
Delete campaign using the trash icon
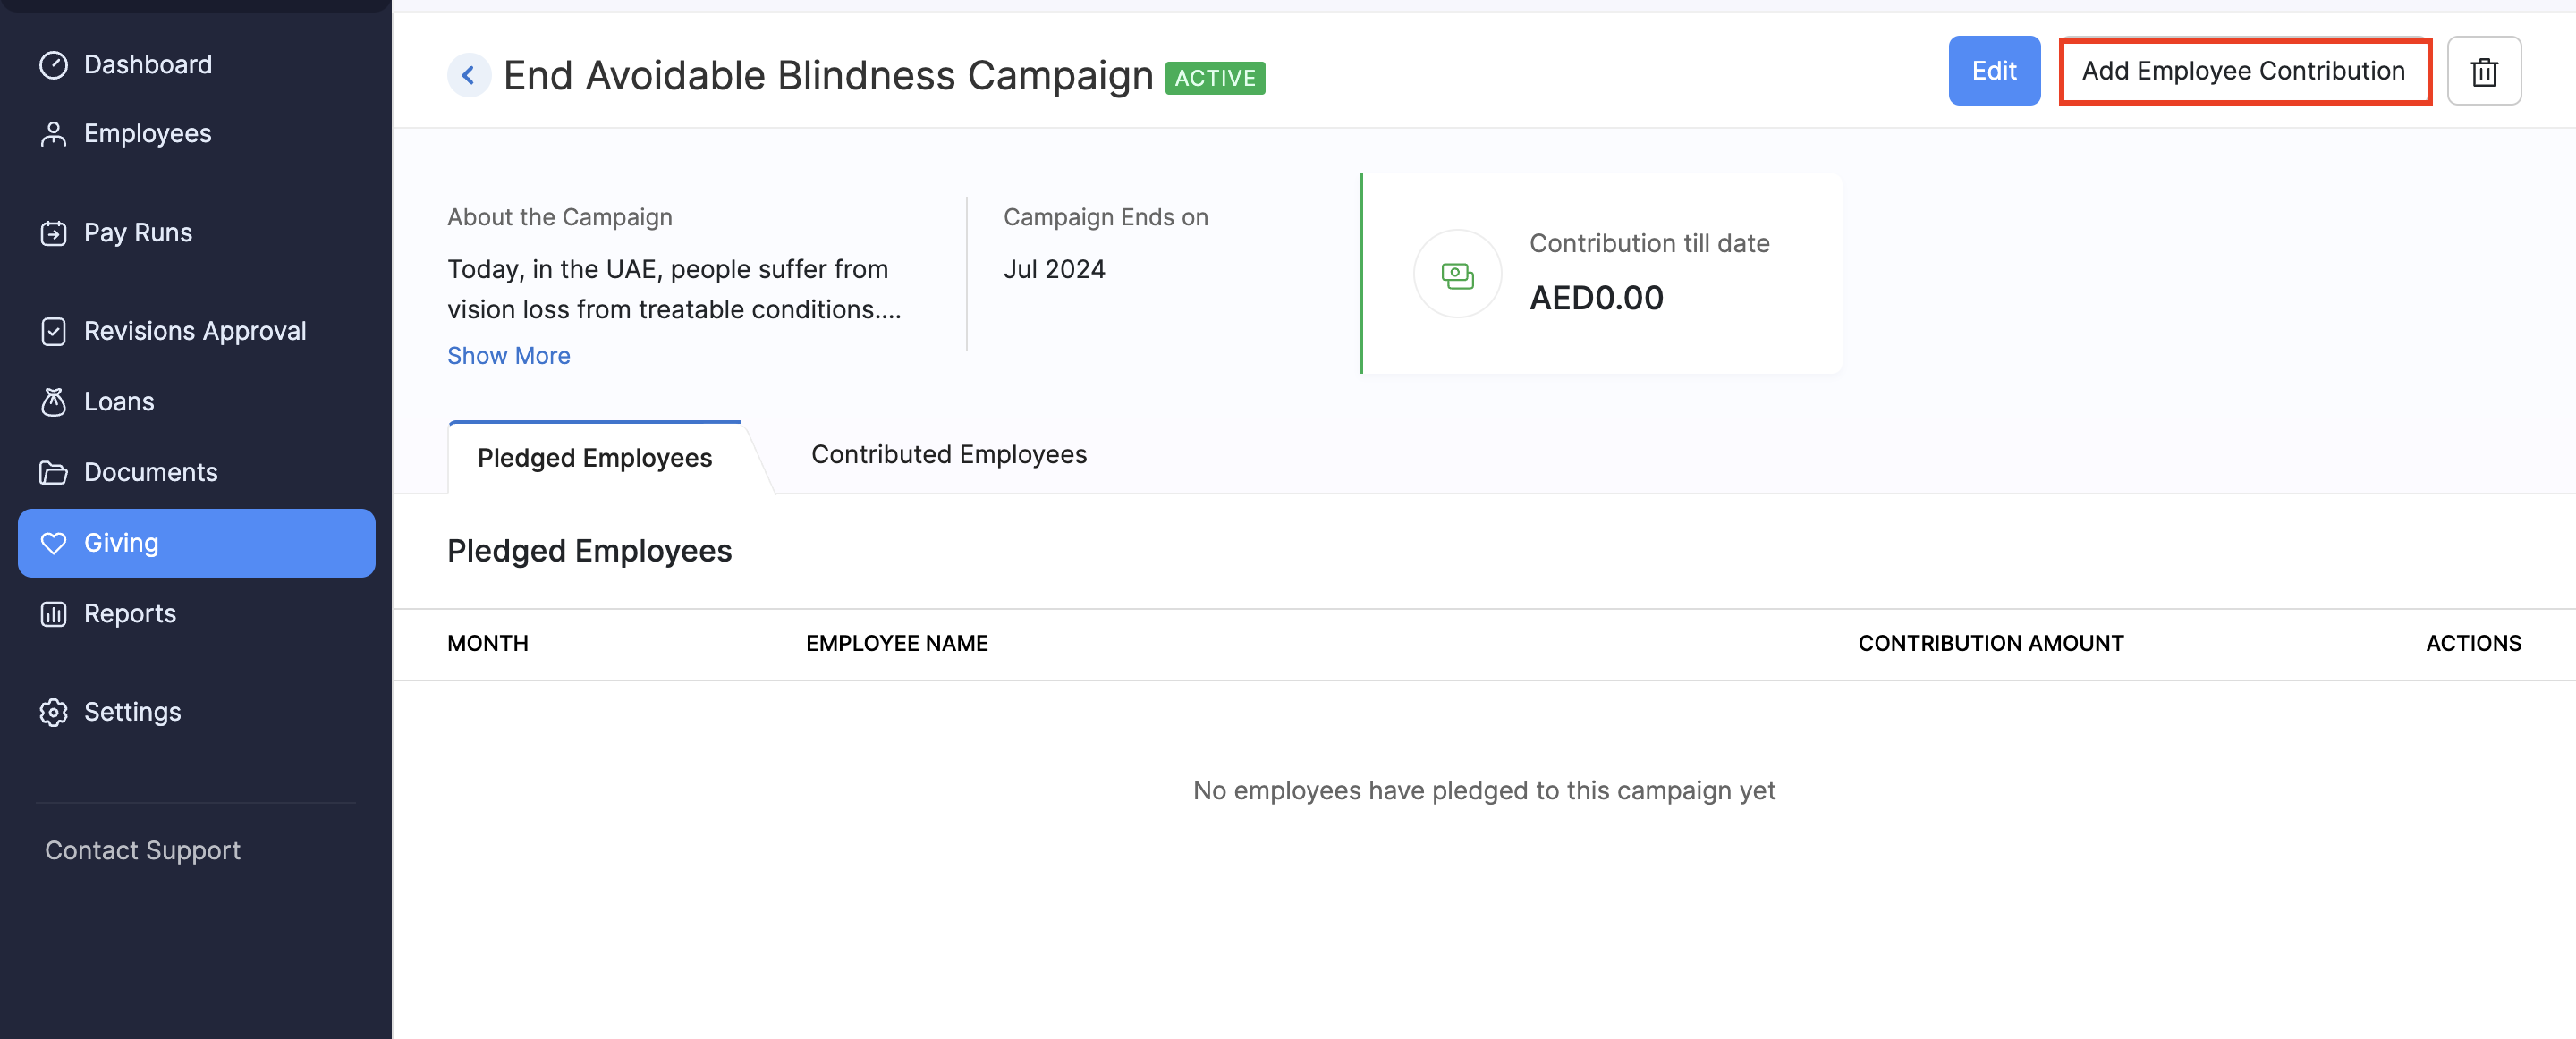pyautogui.click(x=2483, y=71)
